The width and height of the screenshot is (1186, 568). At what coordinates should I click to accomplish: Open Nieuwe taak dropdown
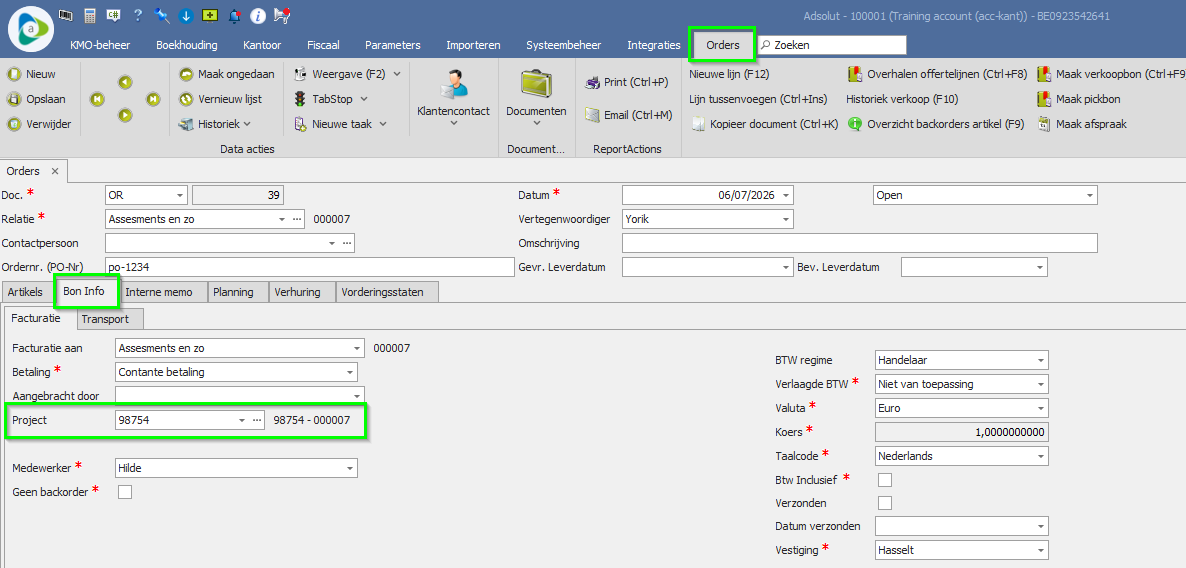340,124
